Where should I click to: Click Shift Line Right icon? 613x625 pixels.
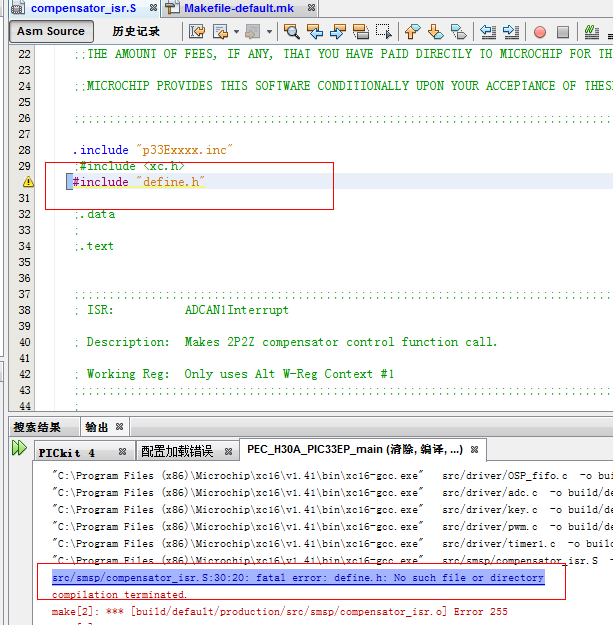(x=511, y=31)
